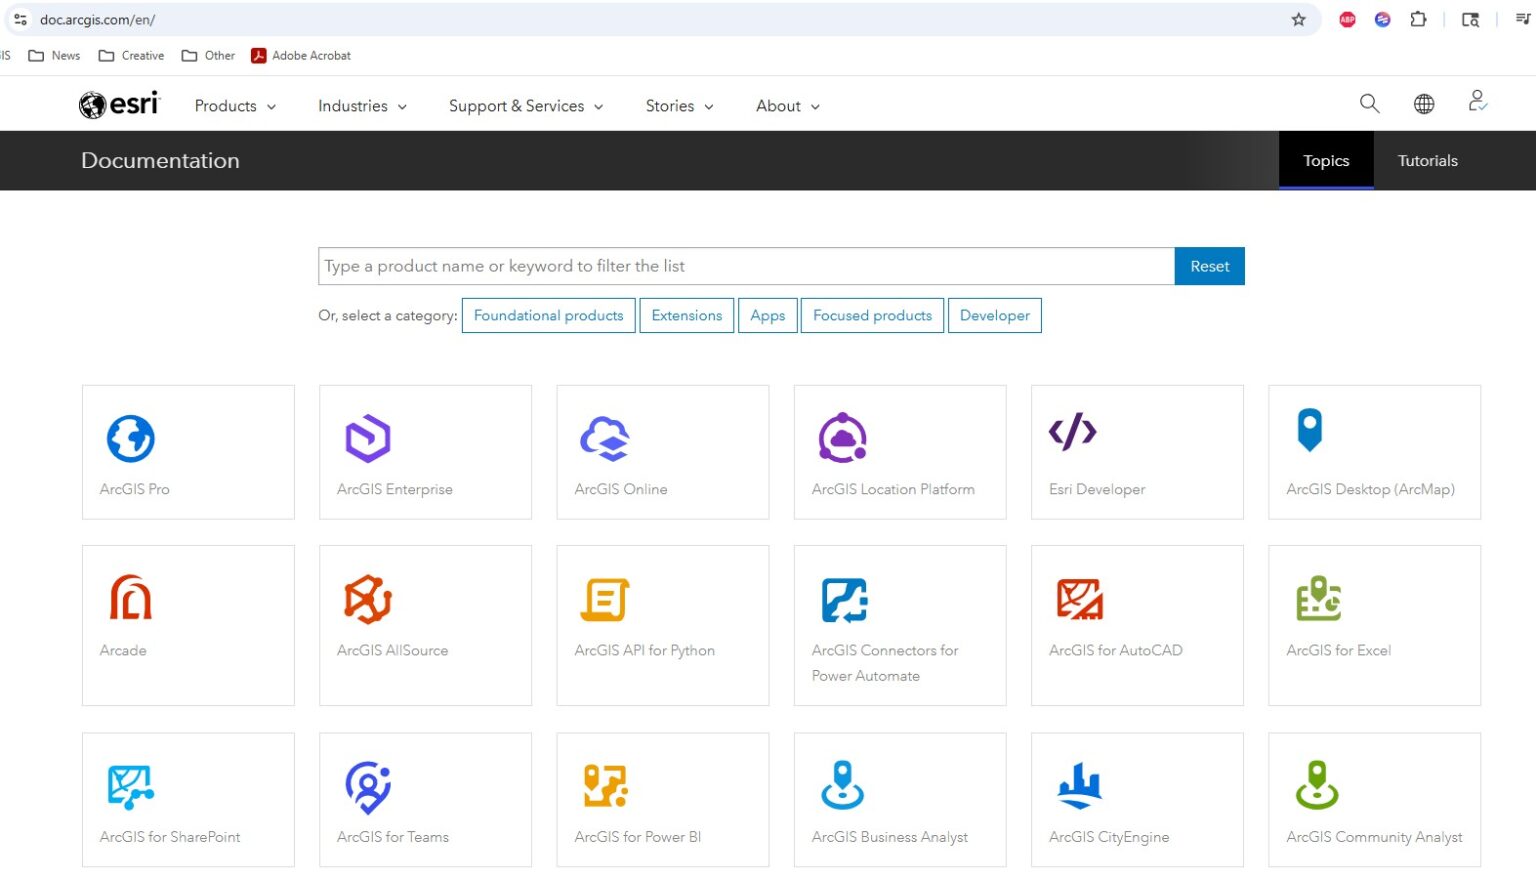Click the ArcGIS Pro globe icon
1536x879 pixels.
point(131,438)
